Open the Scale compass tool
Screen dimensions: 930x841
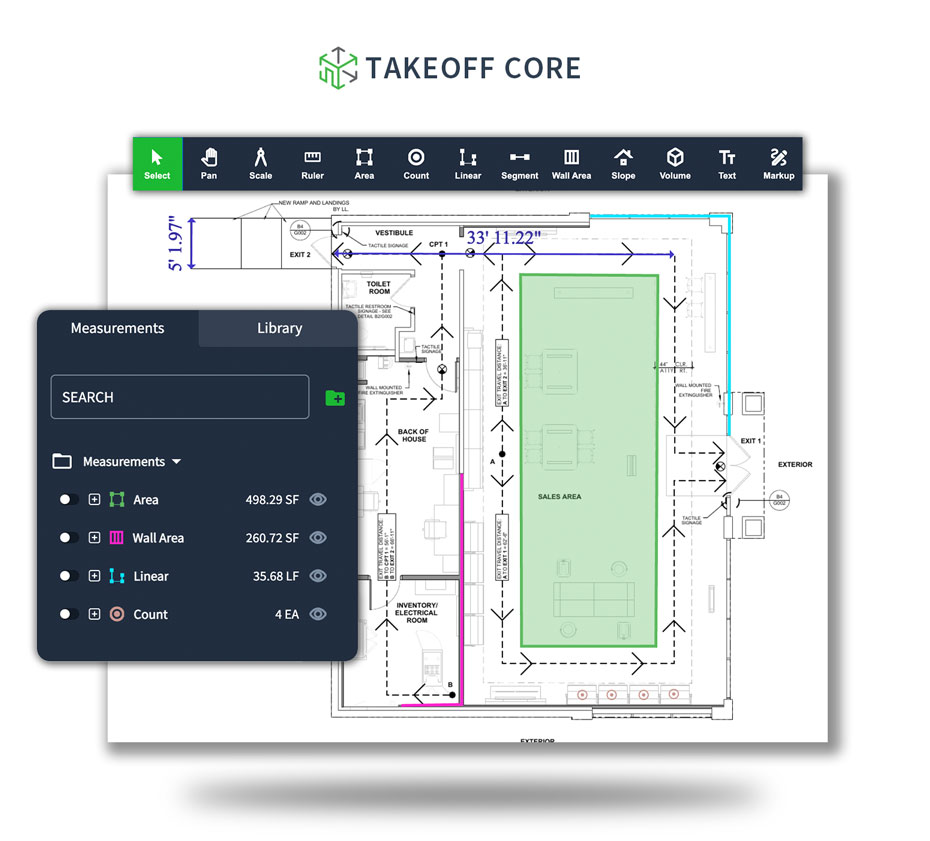[x=260, y=164]
